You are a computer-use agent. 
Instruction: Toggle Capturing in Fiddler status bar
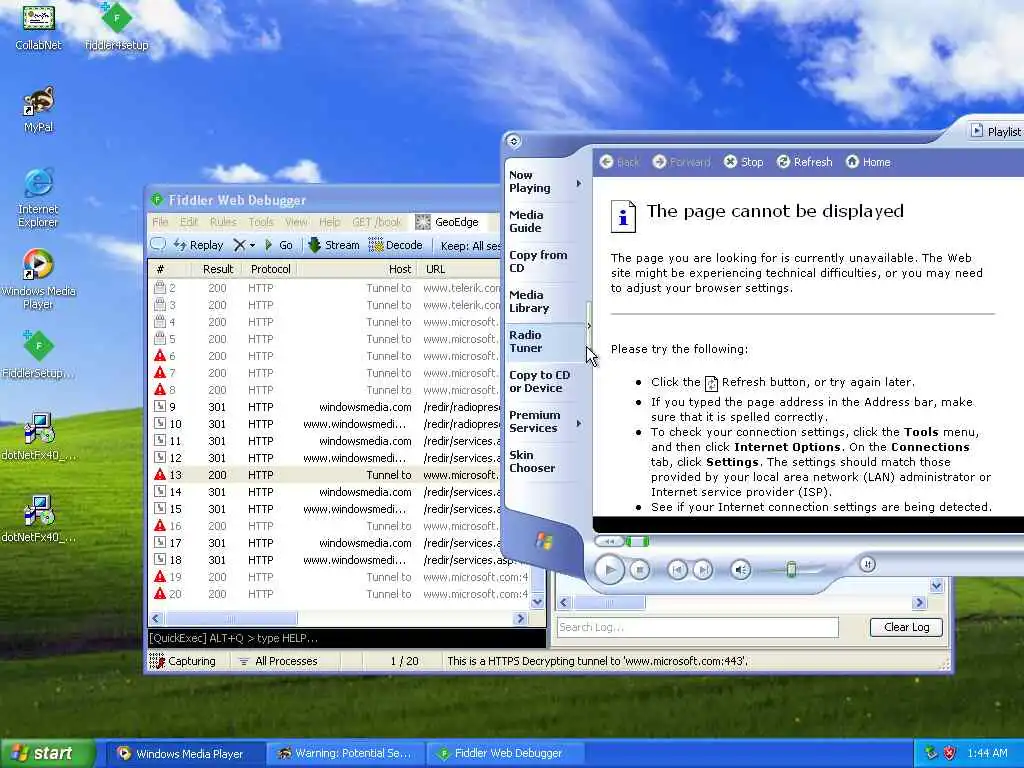[184, 661]
